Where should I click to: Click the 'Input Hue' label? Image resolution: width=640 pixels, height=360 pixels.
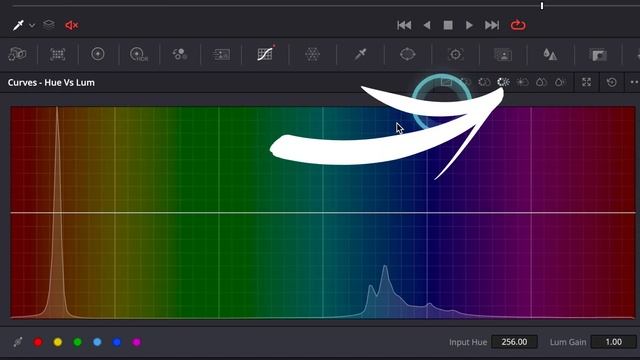click(468, 342)
